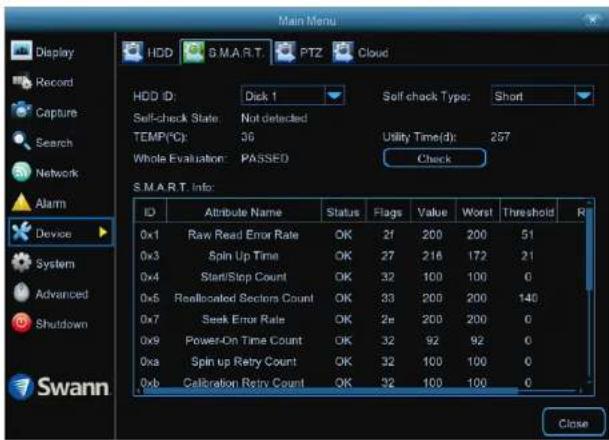Viewport: 609px width, 440px height.
Task: Select the Raw Read Error Rate row
Action: 360,235
